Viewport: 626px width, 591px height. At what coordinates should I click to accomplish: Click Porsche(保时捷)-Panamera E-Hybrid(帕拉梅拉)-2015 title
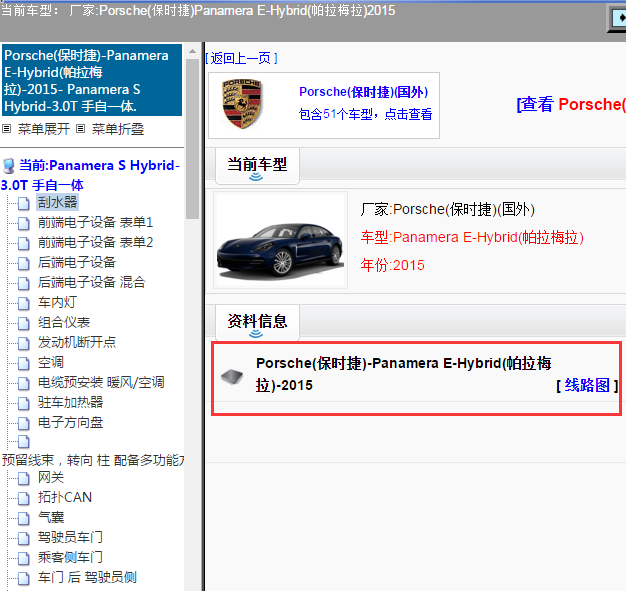coord(404,374)
